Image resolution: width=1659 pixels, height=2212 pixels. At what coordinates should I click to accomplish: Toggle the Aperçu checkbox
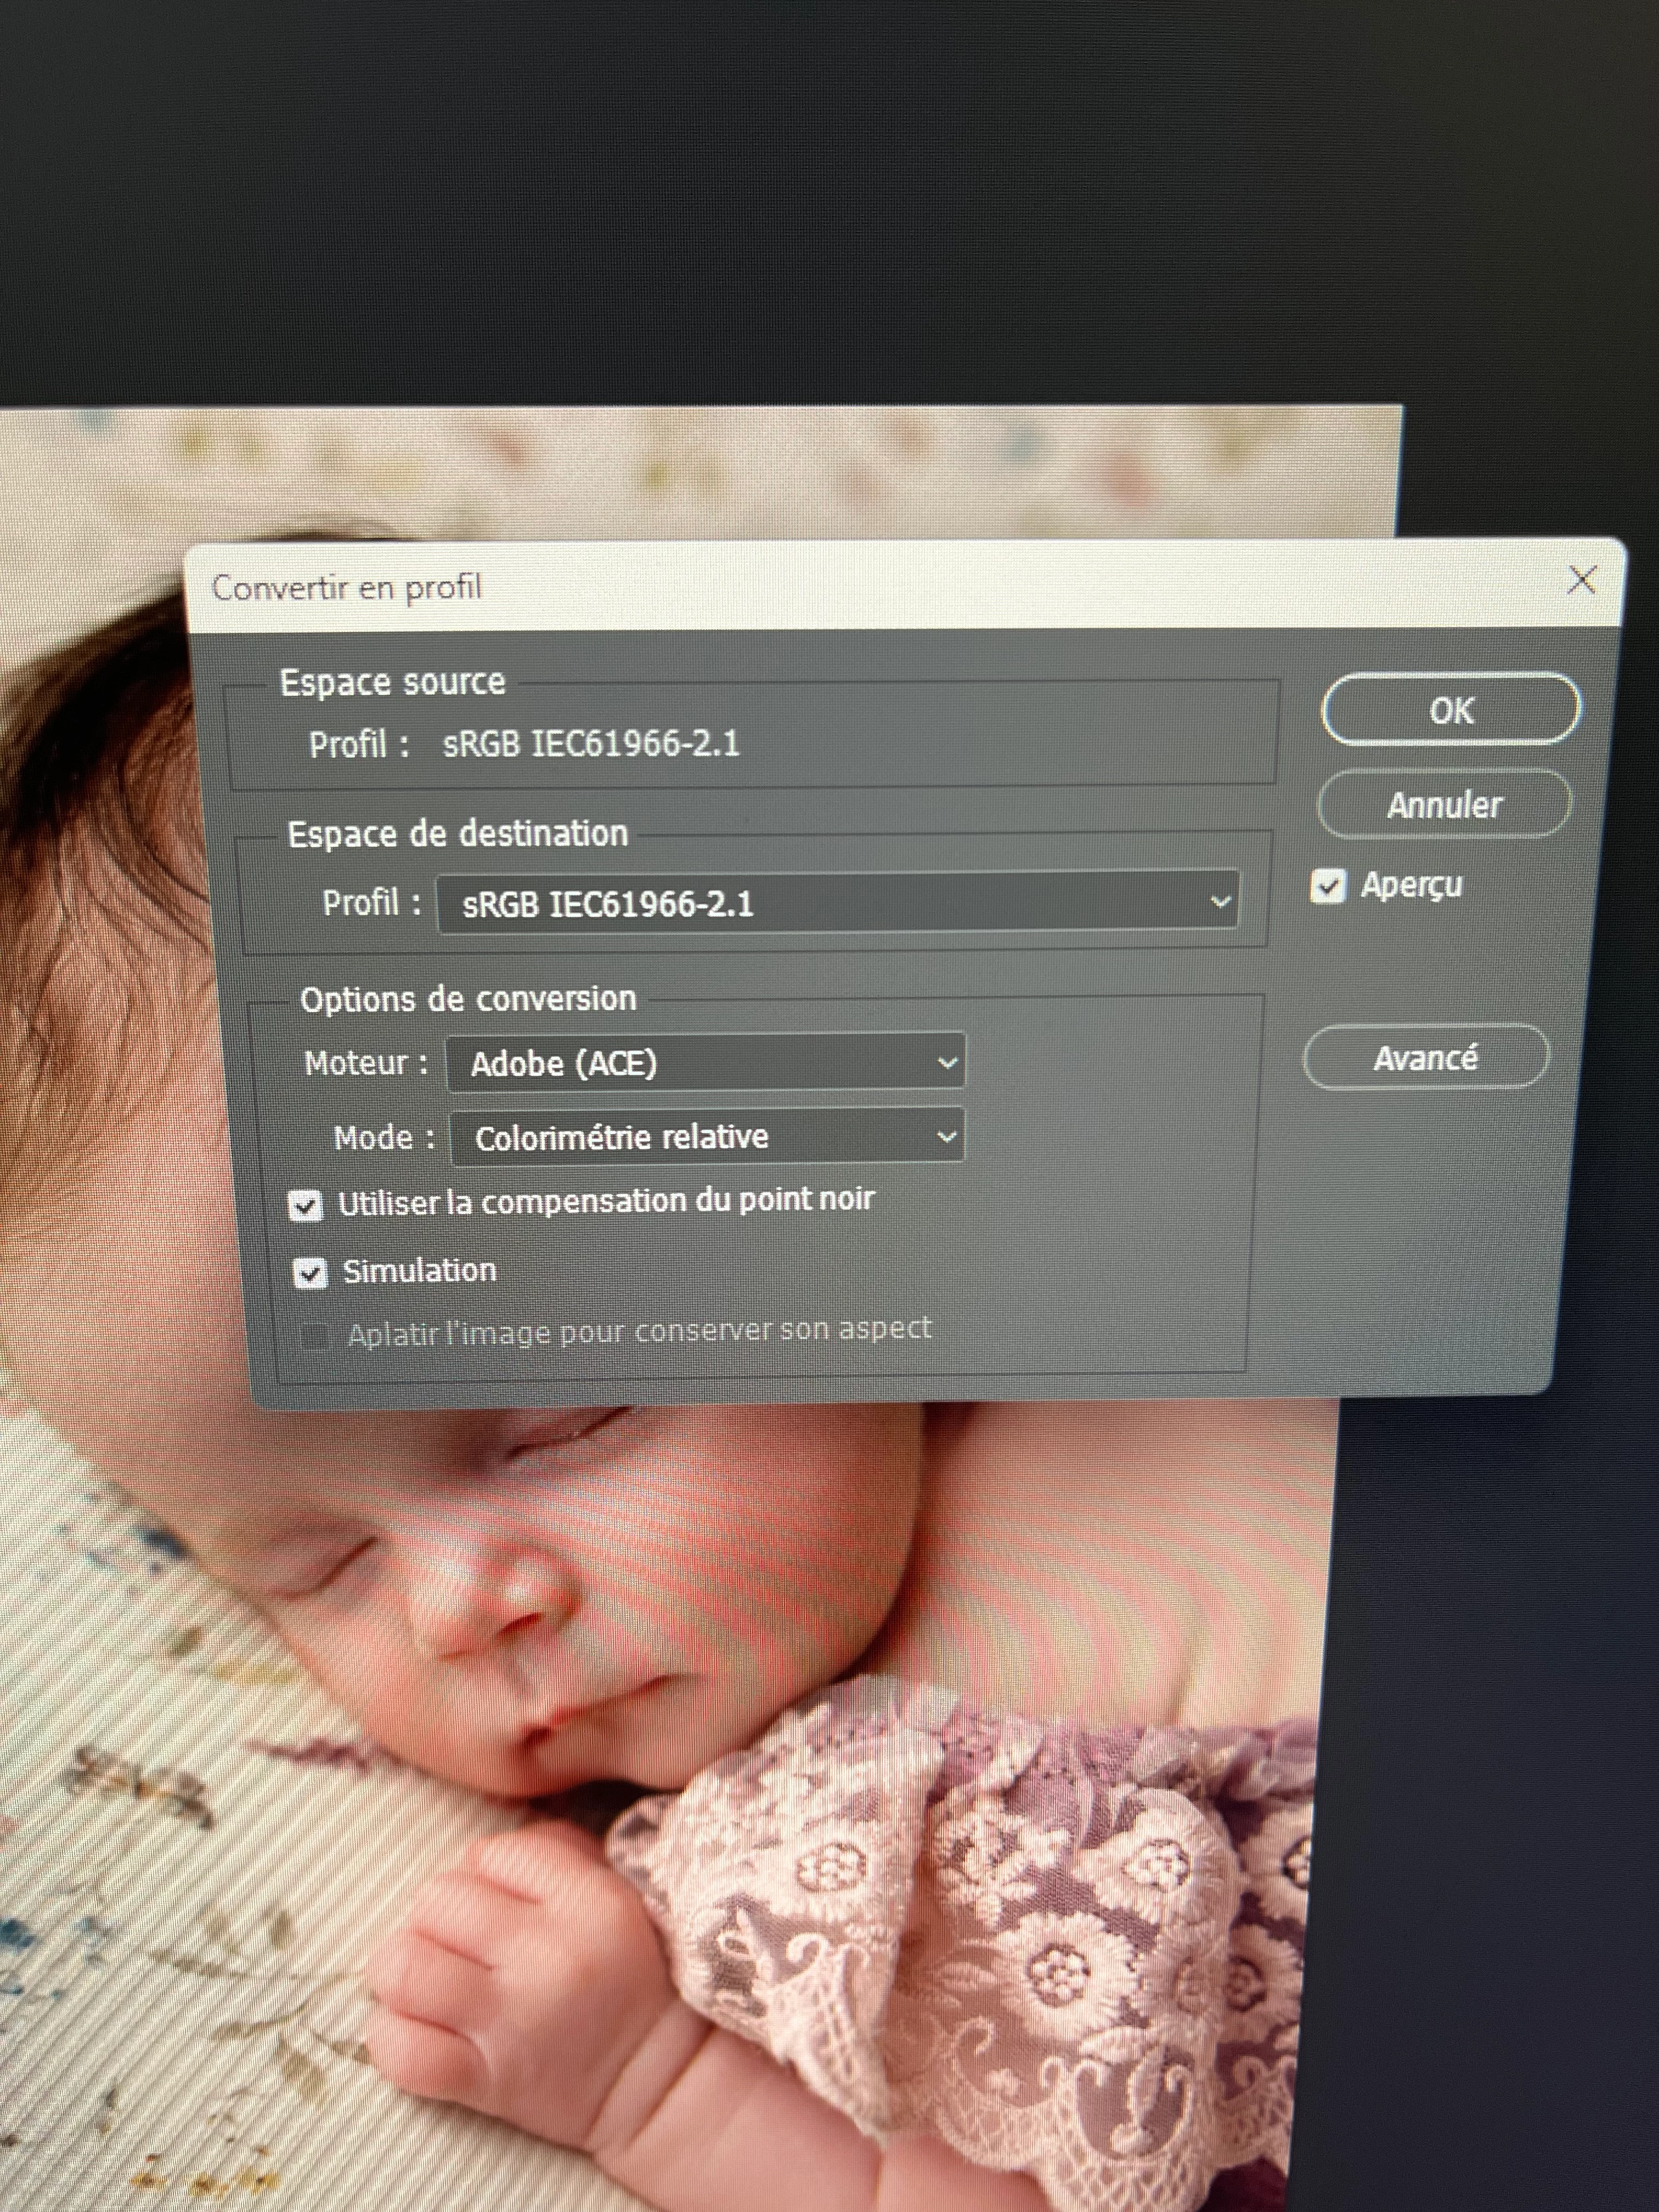click(x=1328, y=886)
